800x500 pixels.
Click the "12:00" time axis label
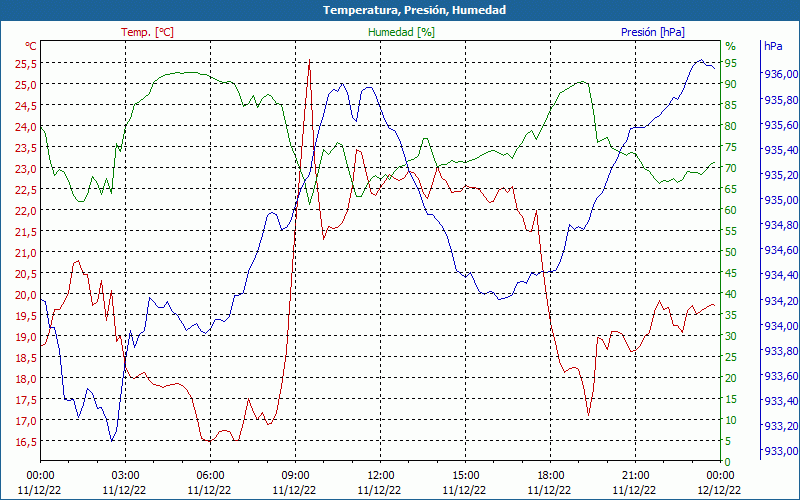click(x=381, y=476)
